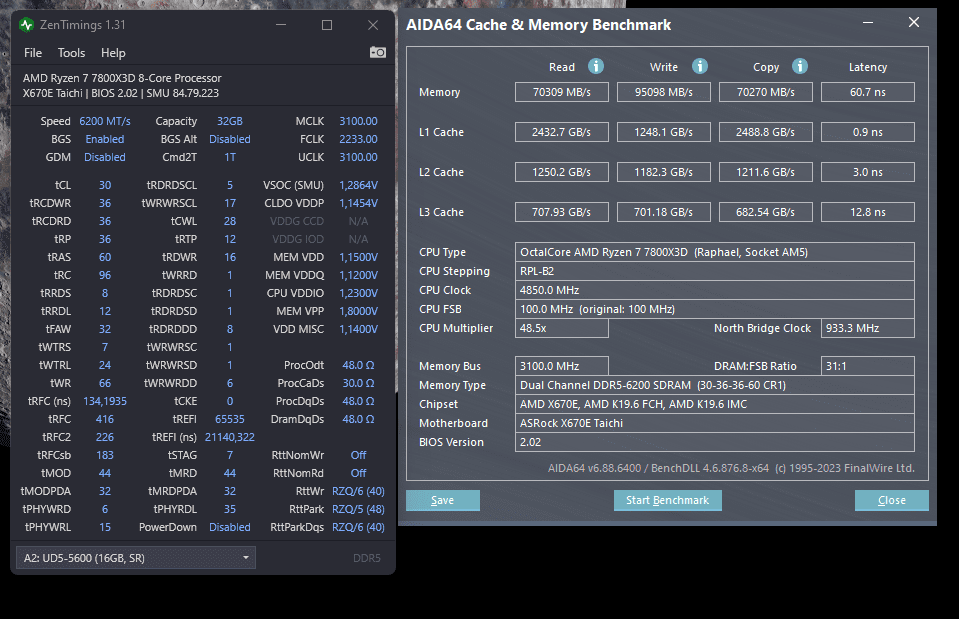
Task: Click the CPU Stepping field RPL-B2
Action: (x=715, y=271)
